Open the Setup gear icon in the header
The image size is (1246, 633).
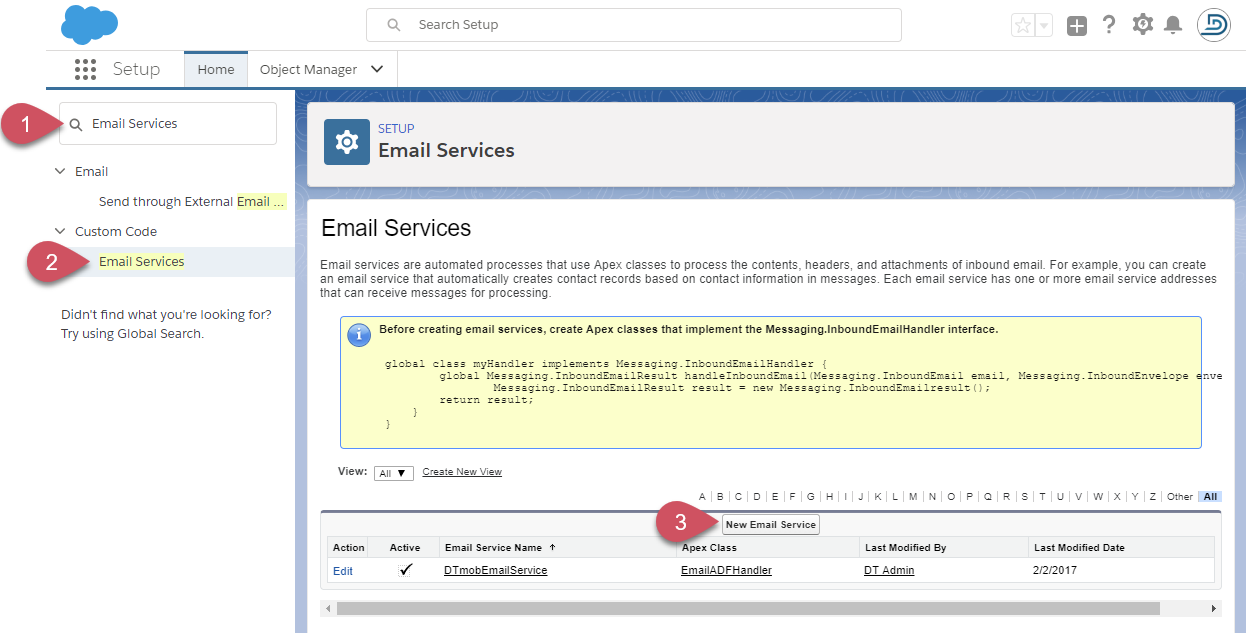point(1142,24)
